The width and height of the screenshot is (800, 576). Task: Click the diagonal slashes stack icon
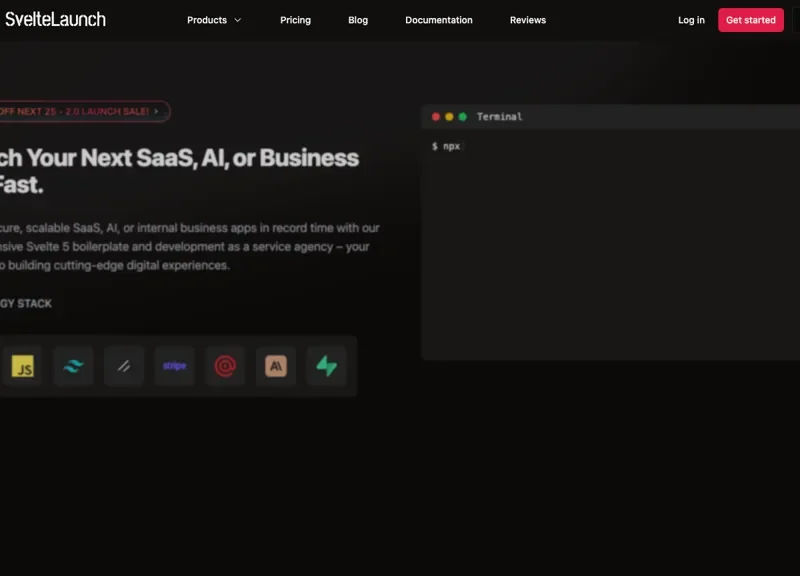[123, 366]
